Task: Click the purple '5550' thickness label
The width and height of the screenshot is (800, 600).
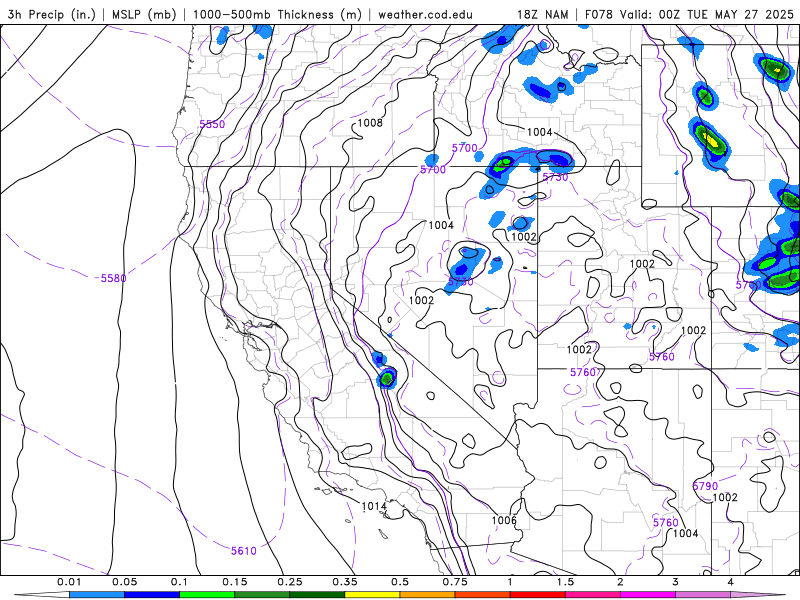Action: point(212,124)
